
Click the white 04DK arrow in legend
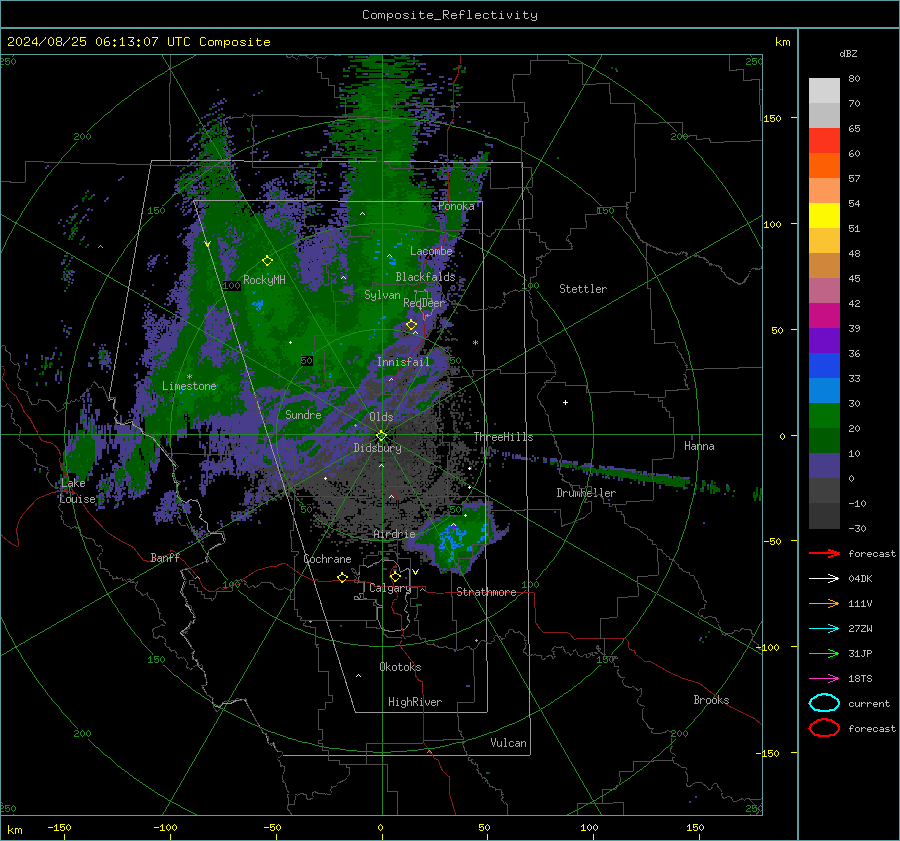[x=824, y=579]
